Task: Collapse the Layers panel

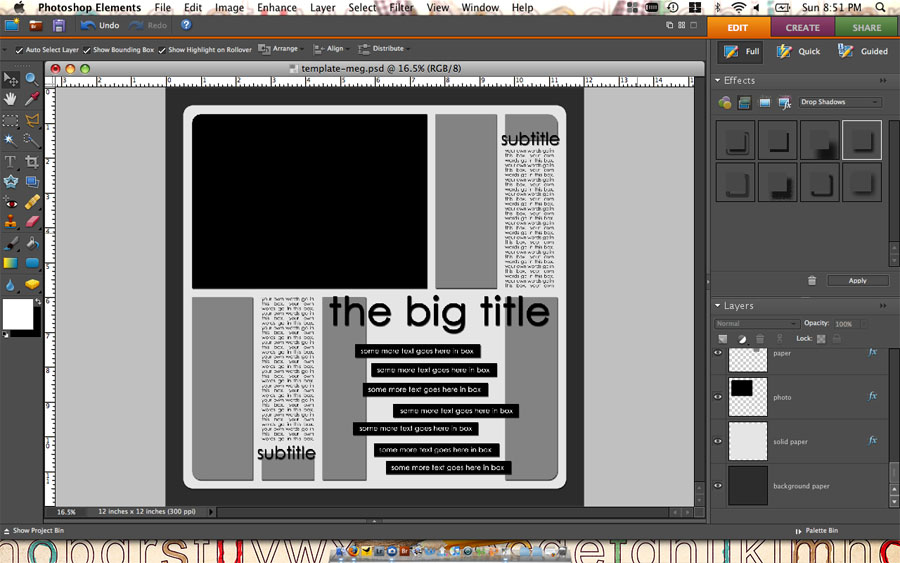Action: 718,306
